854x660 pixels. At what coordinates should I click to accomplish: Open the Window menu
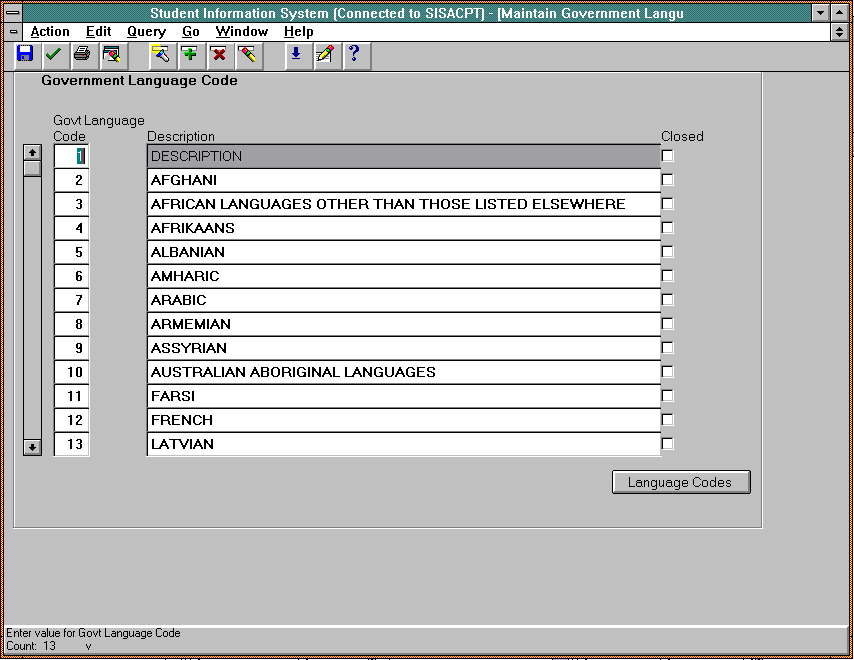pos(241,32)
